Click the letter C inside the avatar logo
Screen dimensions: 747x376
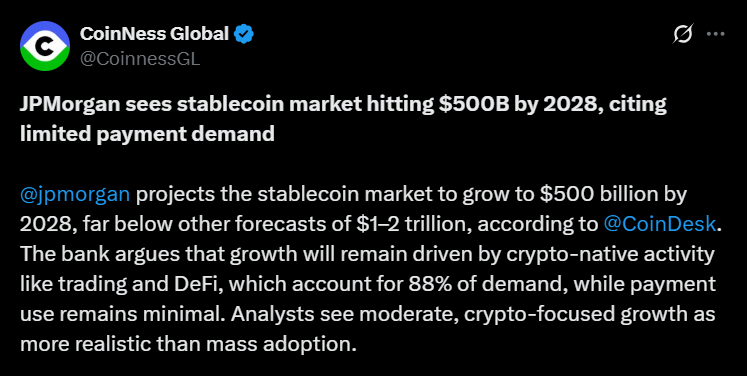click(45, 46)
